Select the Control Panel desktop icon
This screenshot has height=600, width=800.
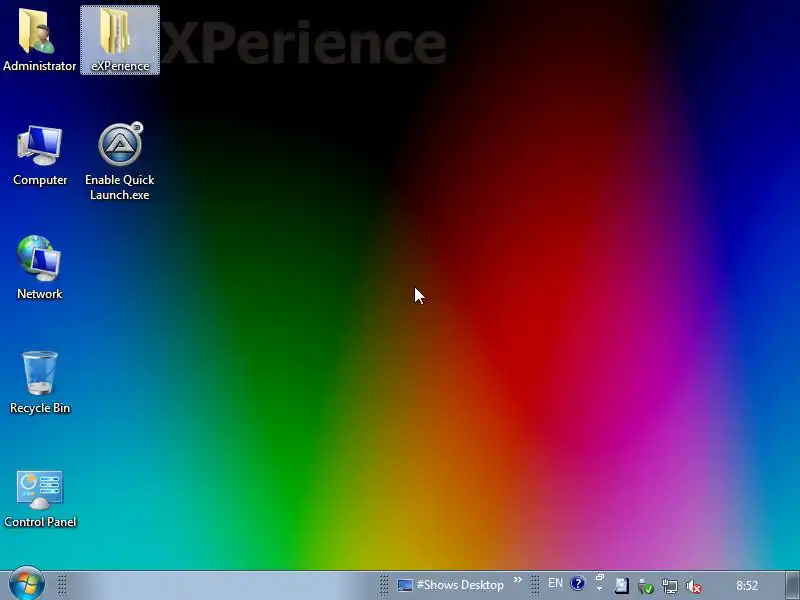click(x=40, y=499)
